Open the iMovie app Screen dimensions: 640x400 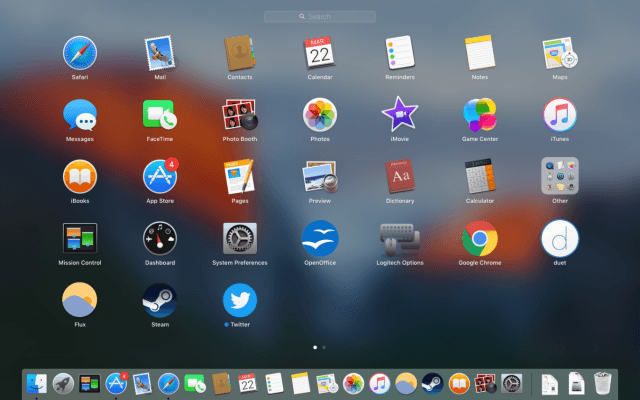(x=400, y=114)
